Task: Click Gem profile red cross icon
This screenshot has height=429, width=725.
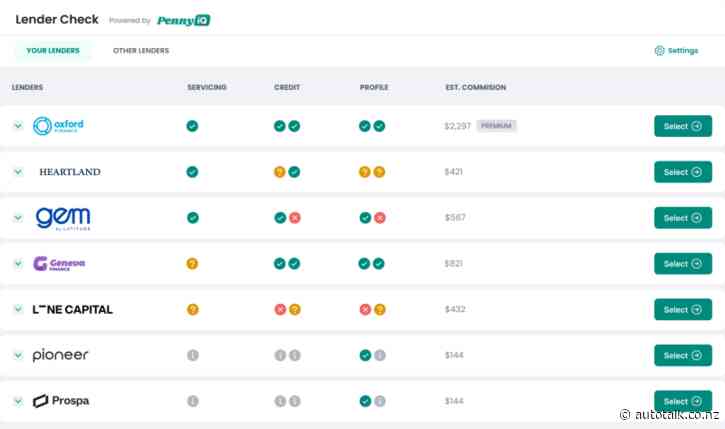Action: pos(380,218)
